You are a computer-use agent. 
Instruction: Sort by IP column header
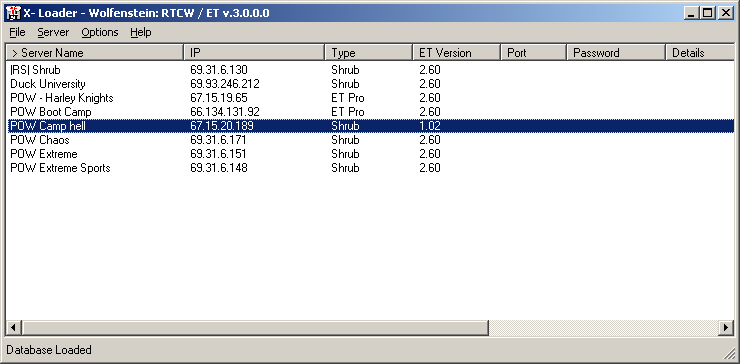click(254, 52)
